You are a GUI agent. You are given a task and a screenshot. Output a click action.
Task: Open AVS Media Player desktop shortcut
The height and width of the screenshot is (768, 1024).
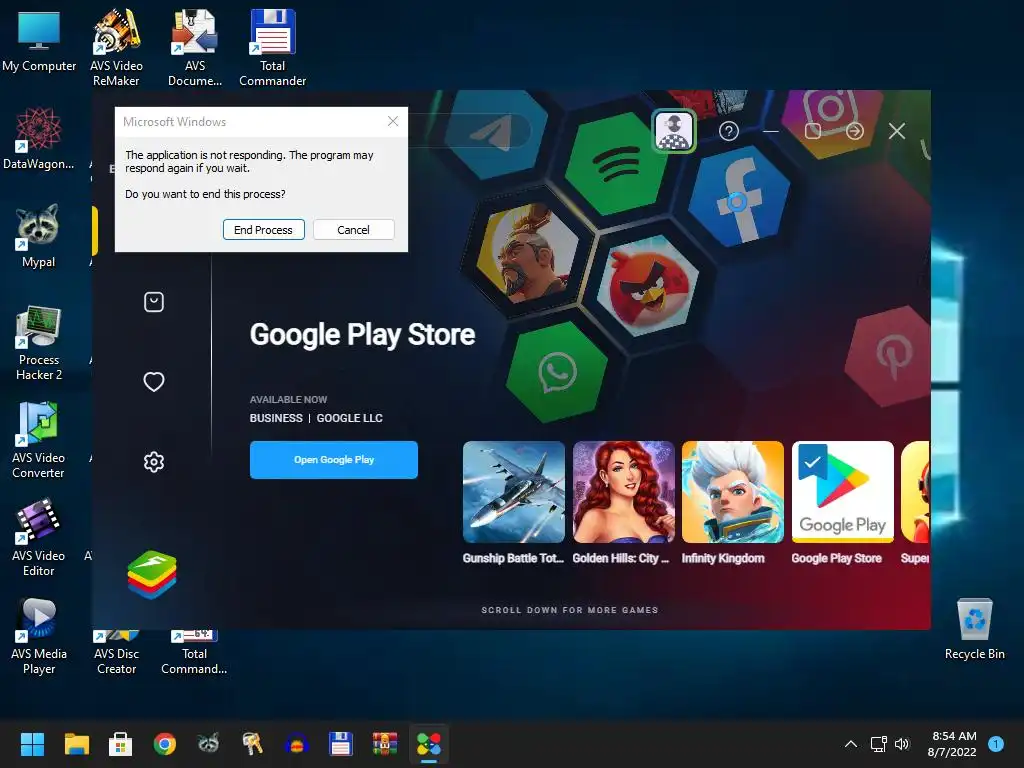[x=39, y=636]
